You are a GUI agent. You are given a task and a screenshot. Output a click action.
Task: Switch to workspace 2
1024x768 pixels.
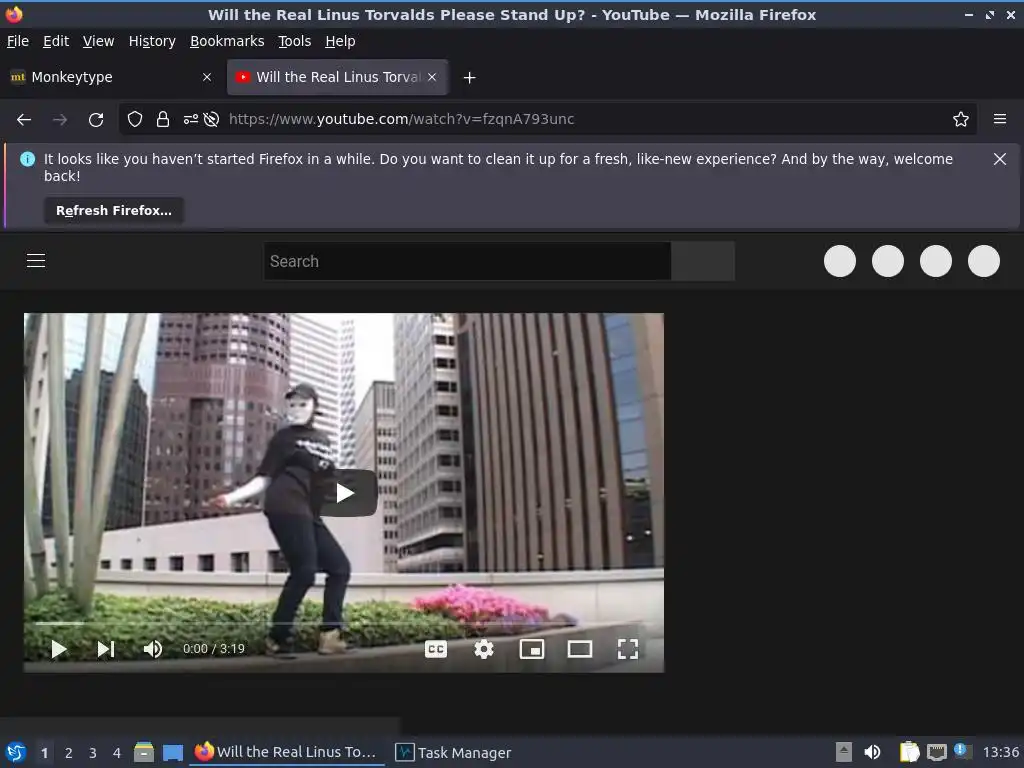coord(69,753)
